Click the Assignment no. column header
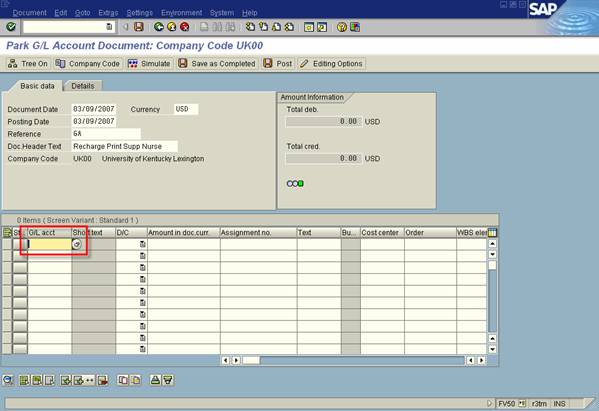This screenshot has width=599, height=411. [x=258, y=232]
